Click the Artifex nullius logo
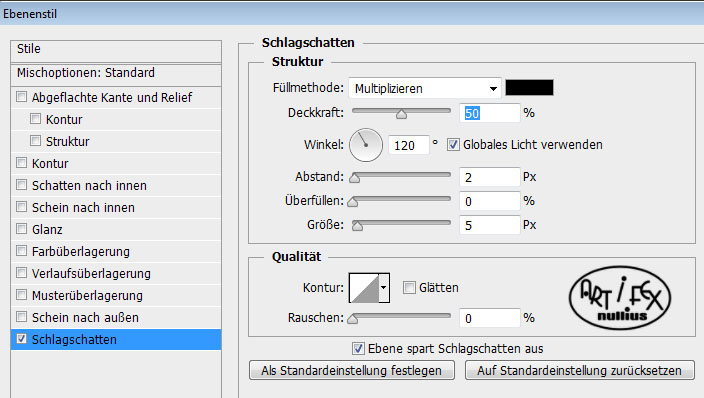The height and width of the screenshot is (398, 704). (x=620, y=298)
